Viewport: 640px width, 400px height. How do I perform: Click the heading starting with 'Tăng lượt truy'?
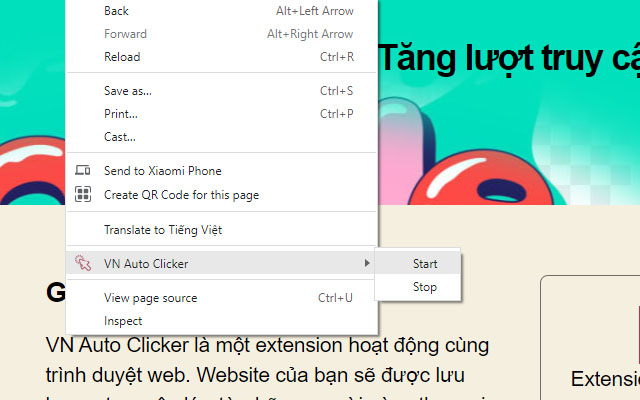509,59
